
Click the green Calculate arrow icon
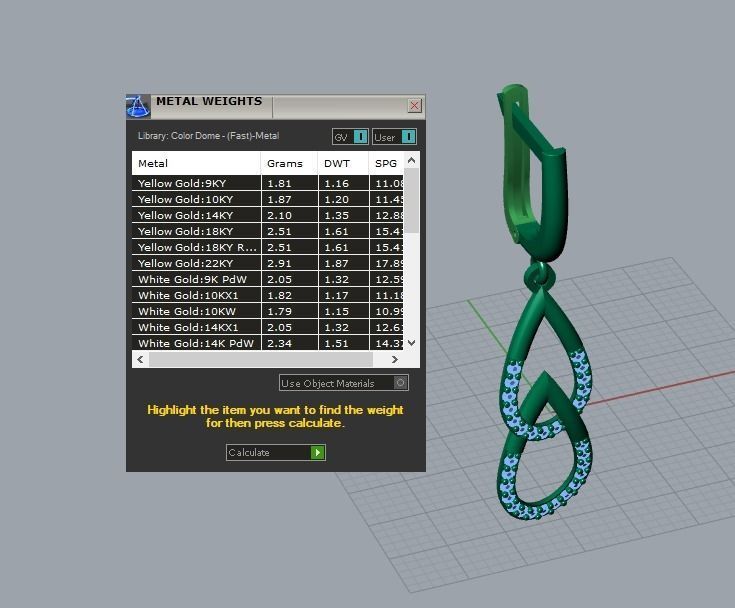[x=318, y=452]
